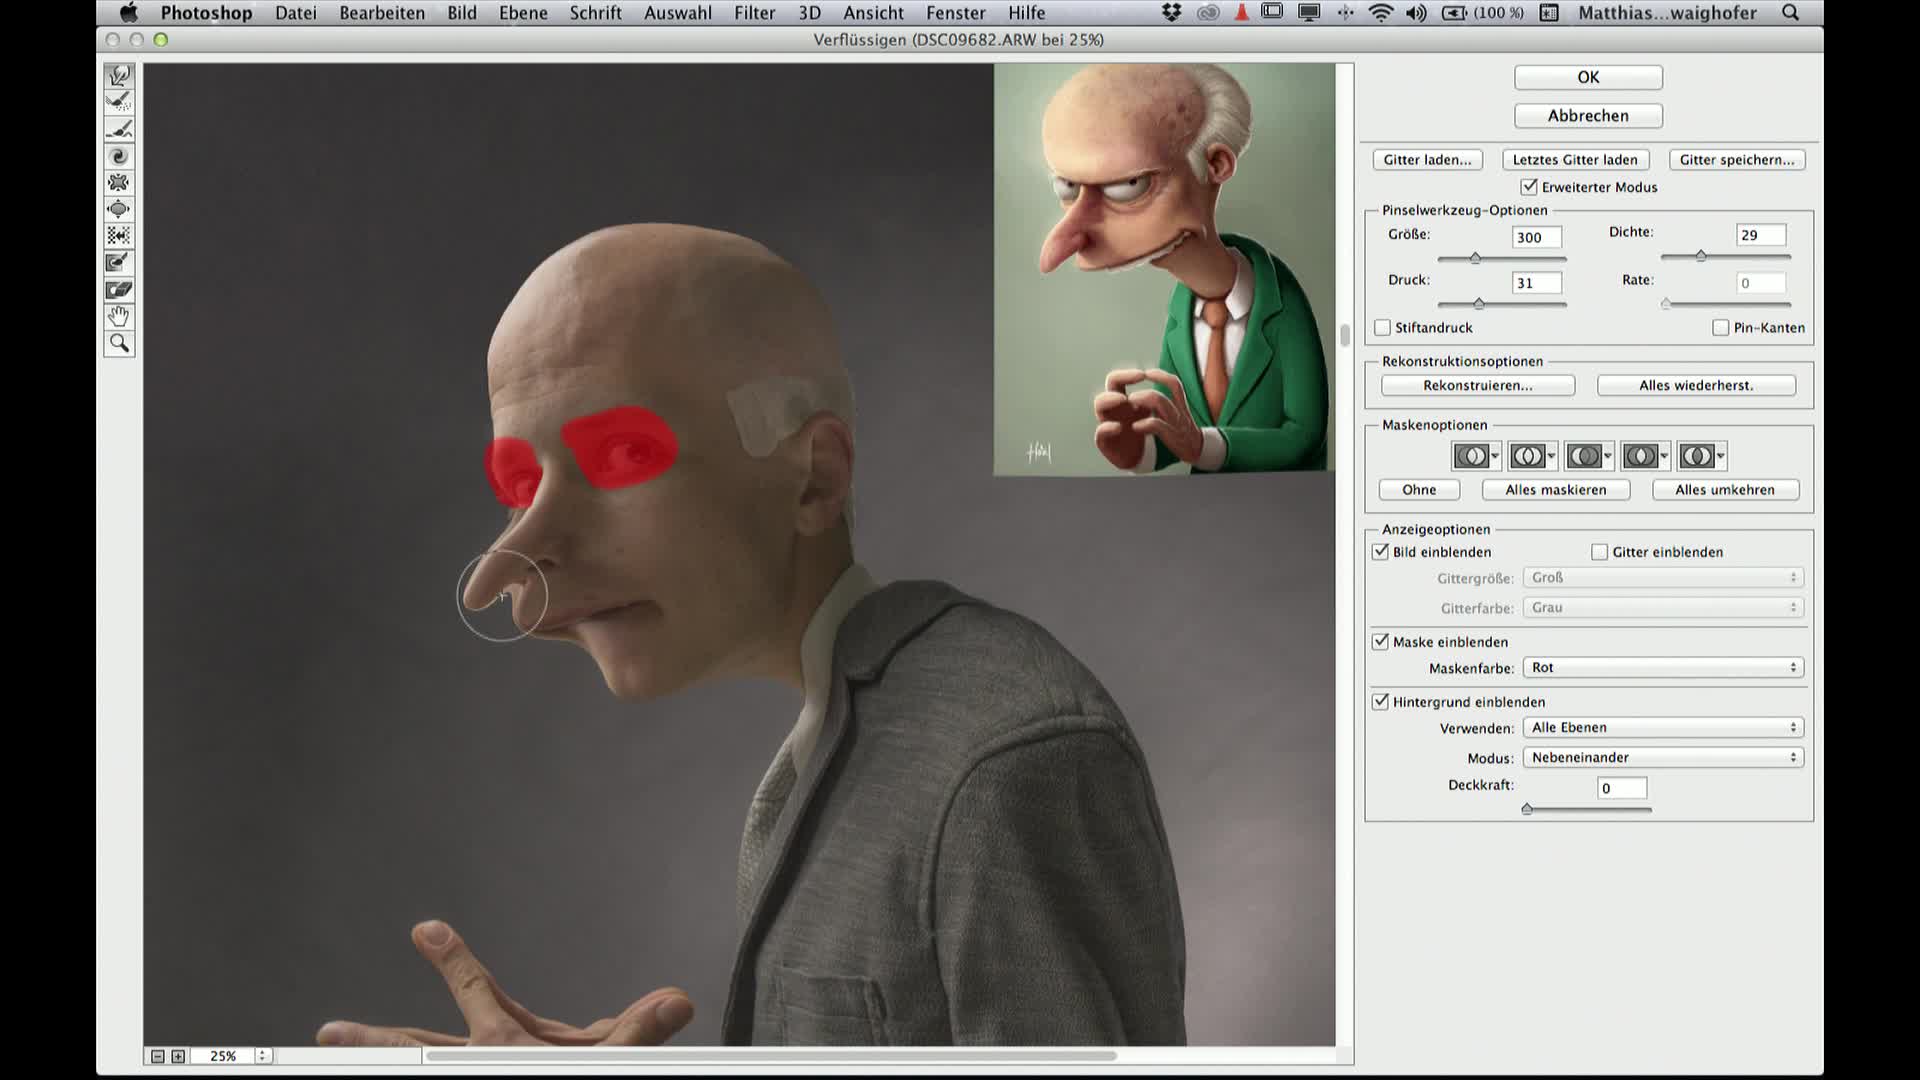The image size is (1920, 1080).
Task: Click Gitter speichern... button
Action: [1737, 160]
